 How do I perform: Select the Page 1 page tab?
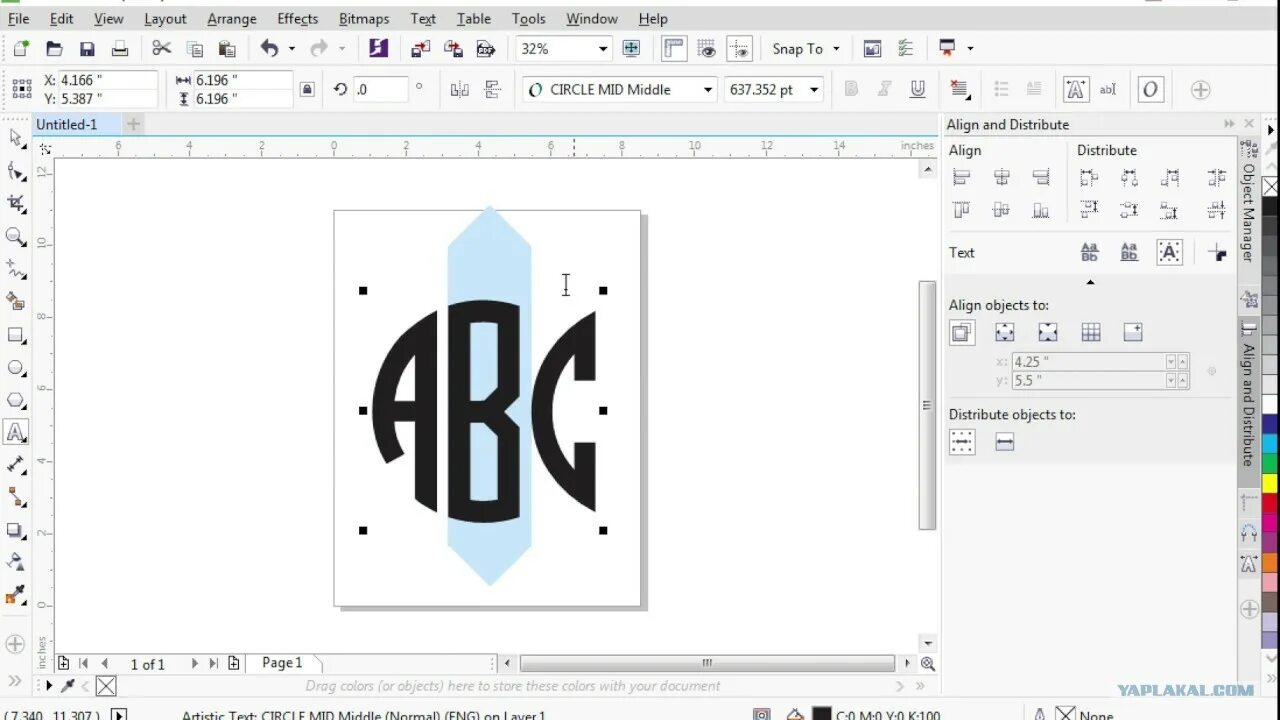click(282, 662)
